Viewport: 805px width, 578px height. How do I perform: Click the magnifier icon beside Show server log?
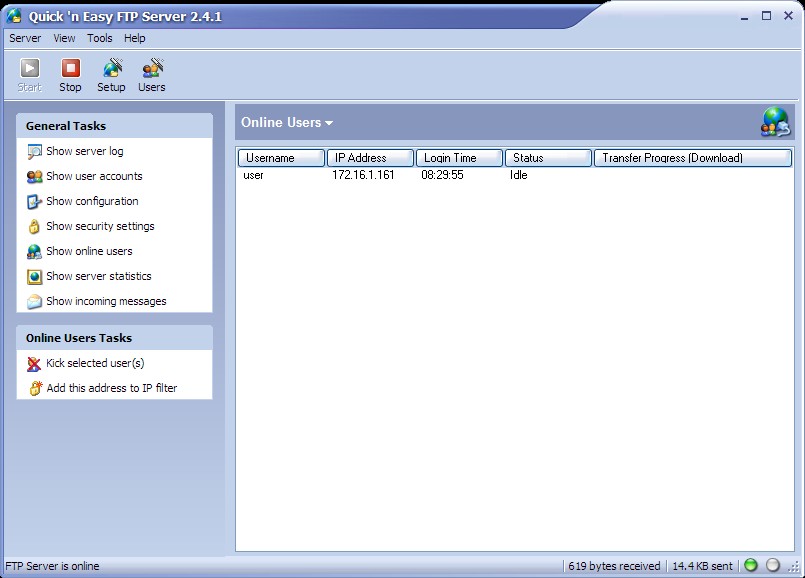[34, 151]
